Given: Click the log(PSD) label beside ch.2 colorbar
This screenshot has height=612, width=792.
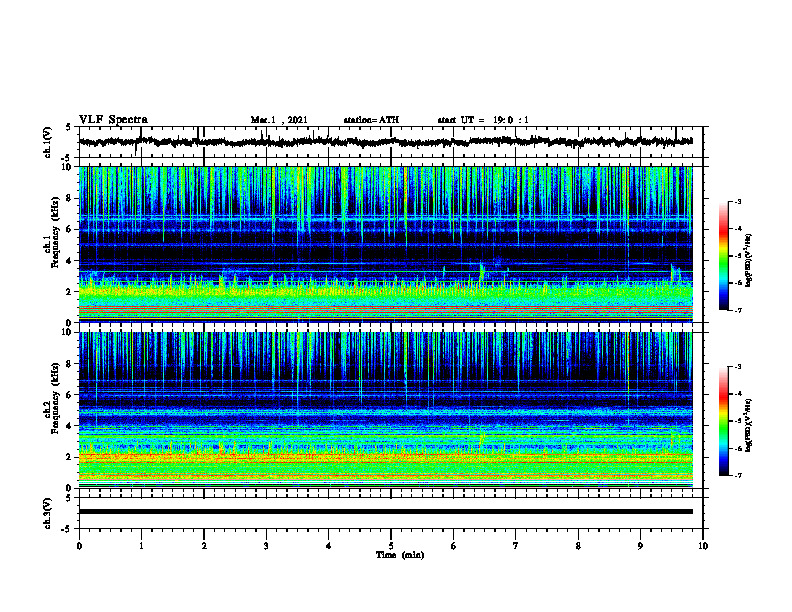Looking at the screenshot, I should (749, 425).
